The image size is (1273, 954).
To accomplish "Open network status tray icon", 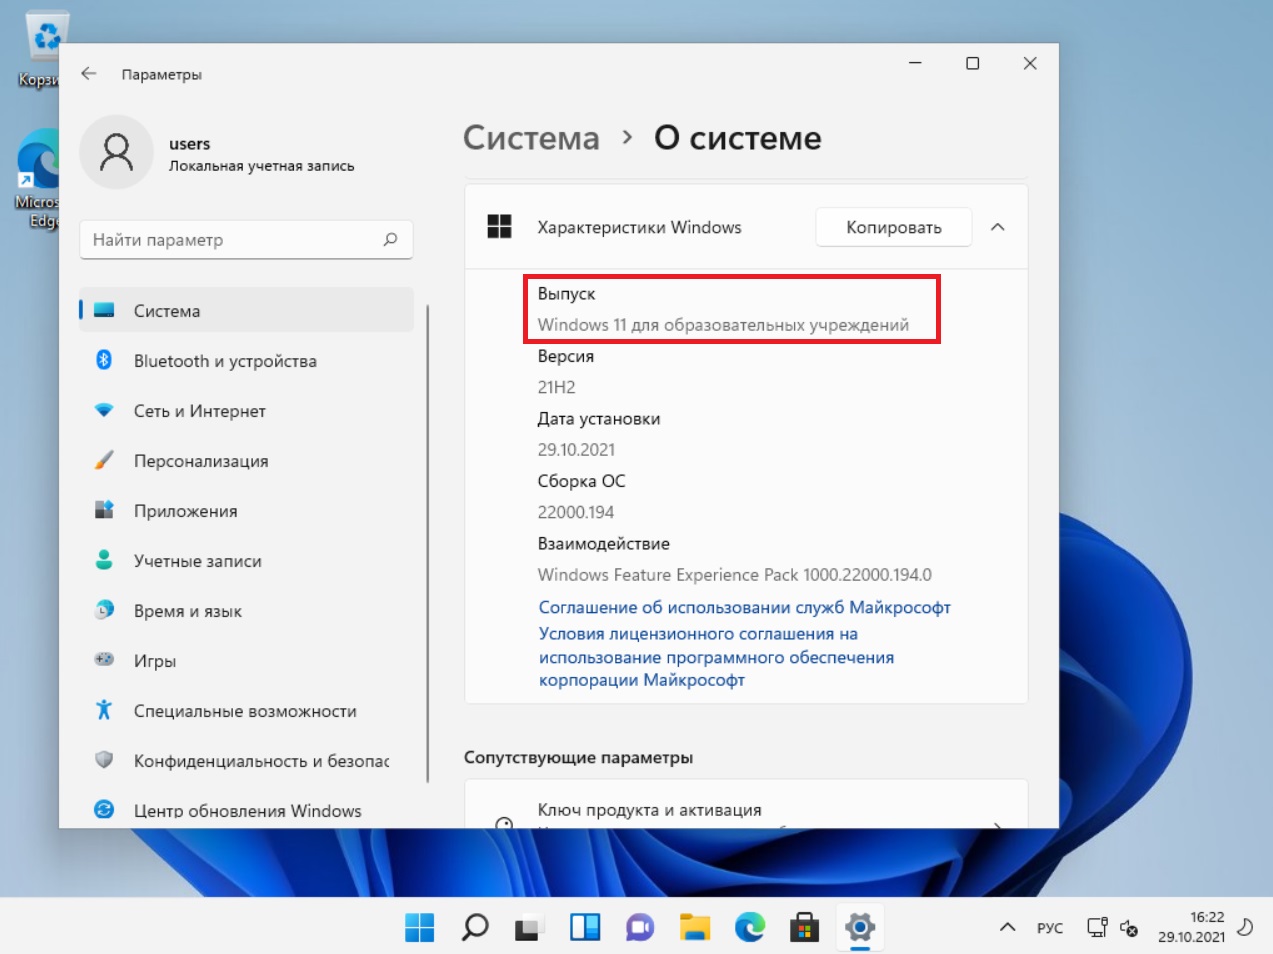I will (1097, 927).
